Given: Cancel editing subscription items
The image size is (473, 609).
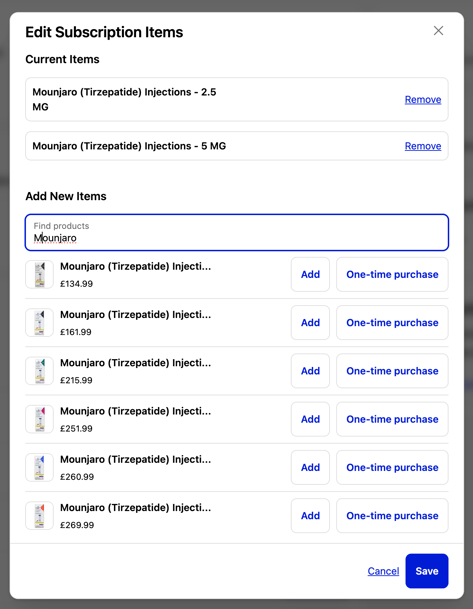Looking at the screenshot, I should (x=383, y=571).
